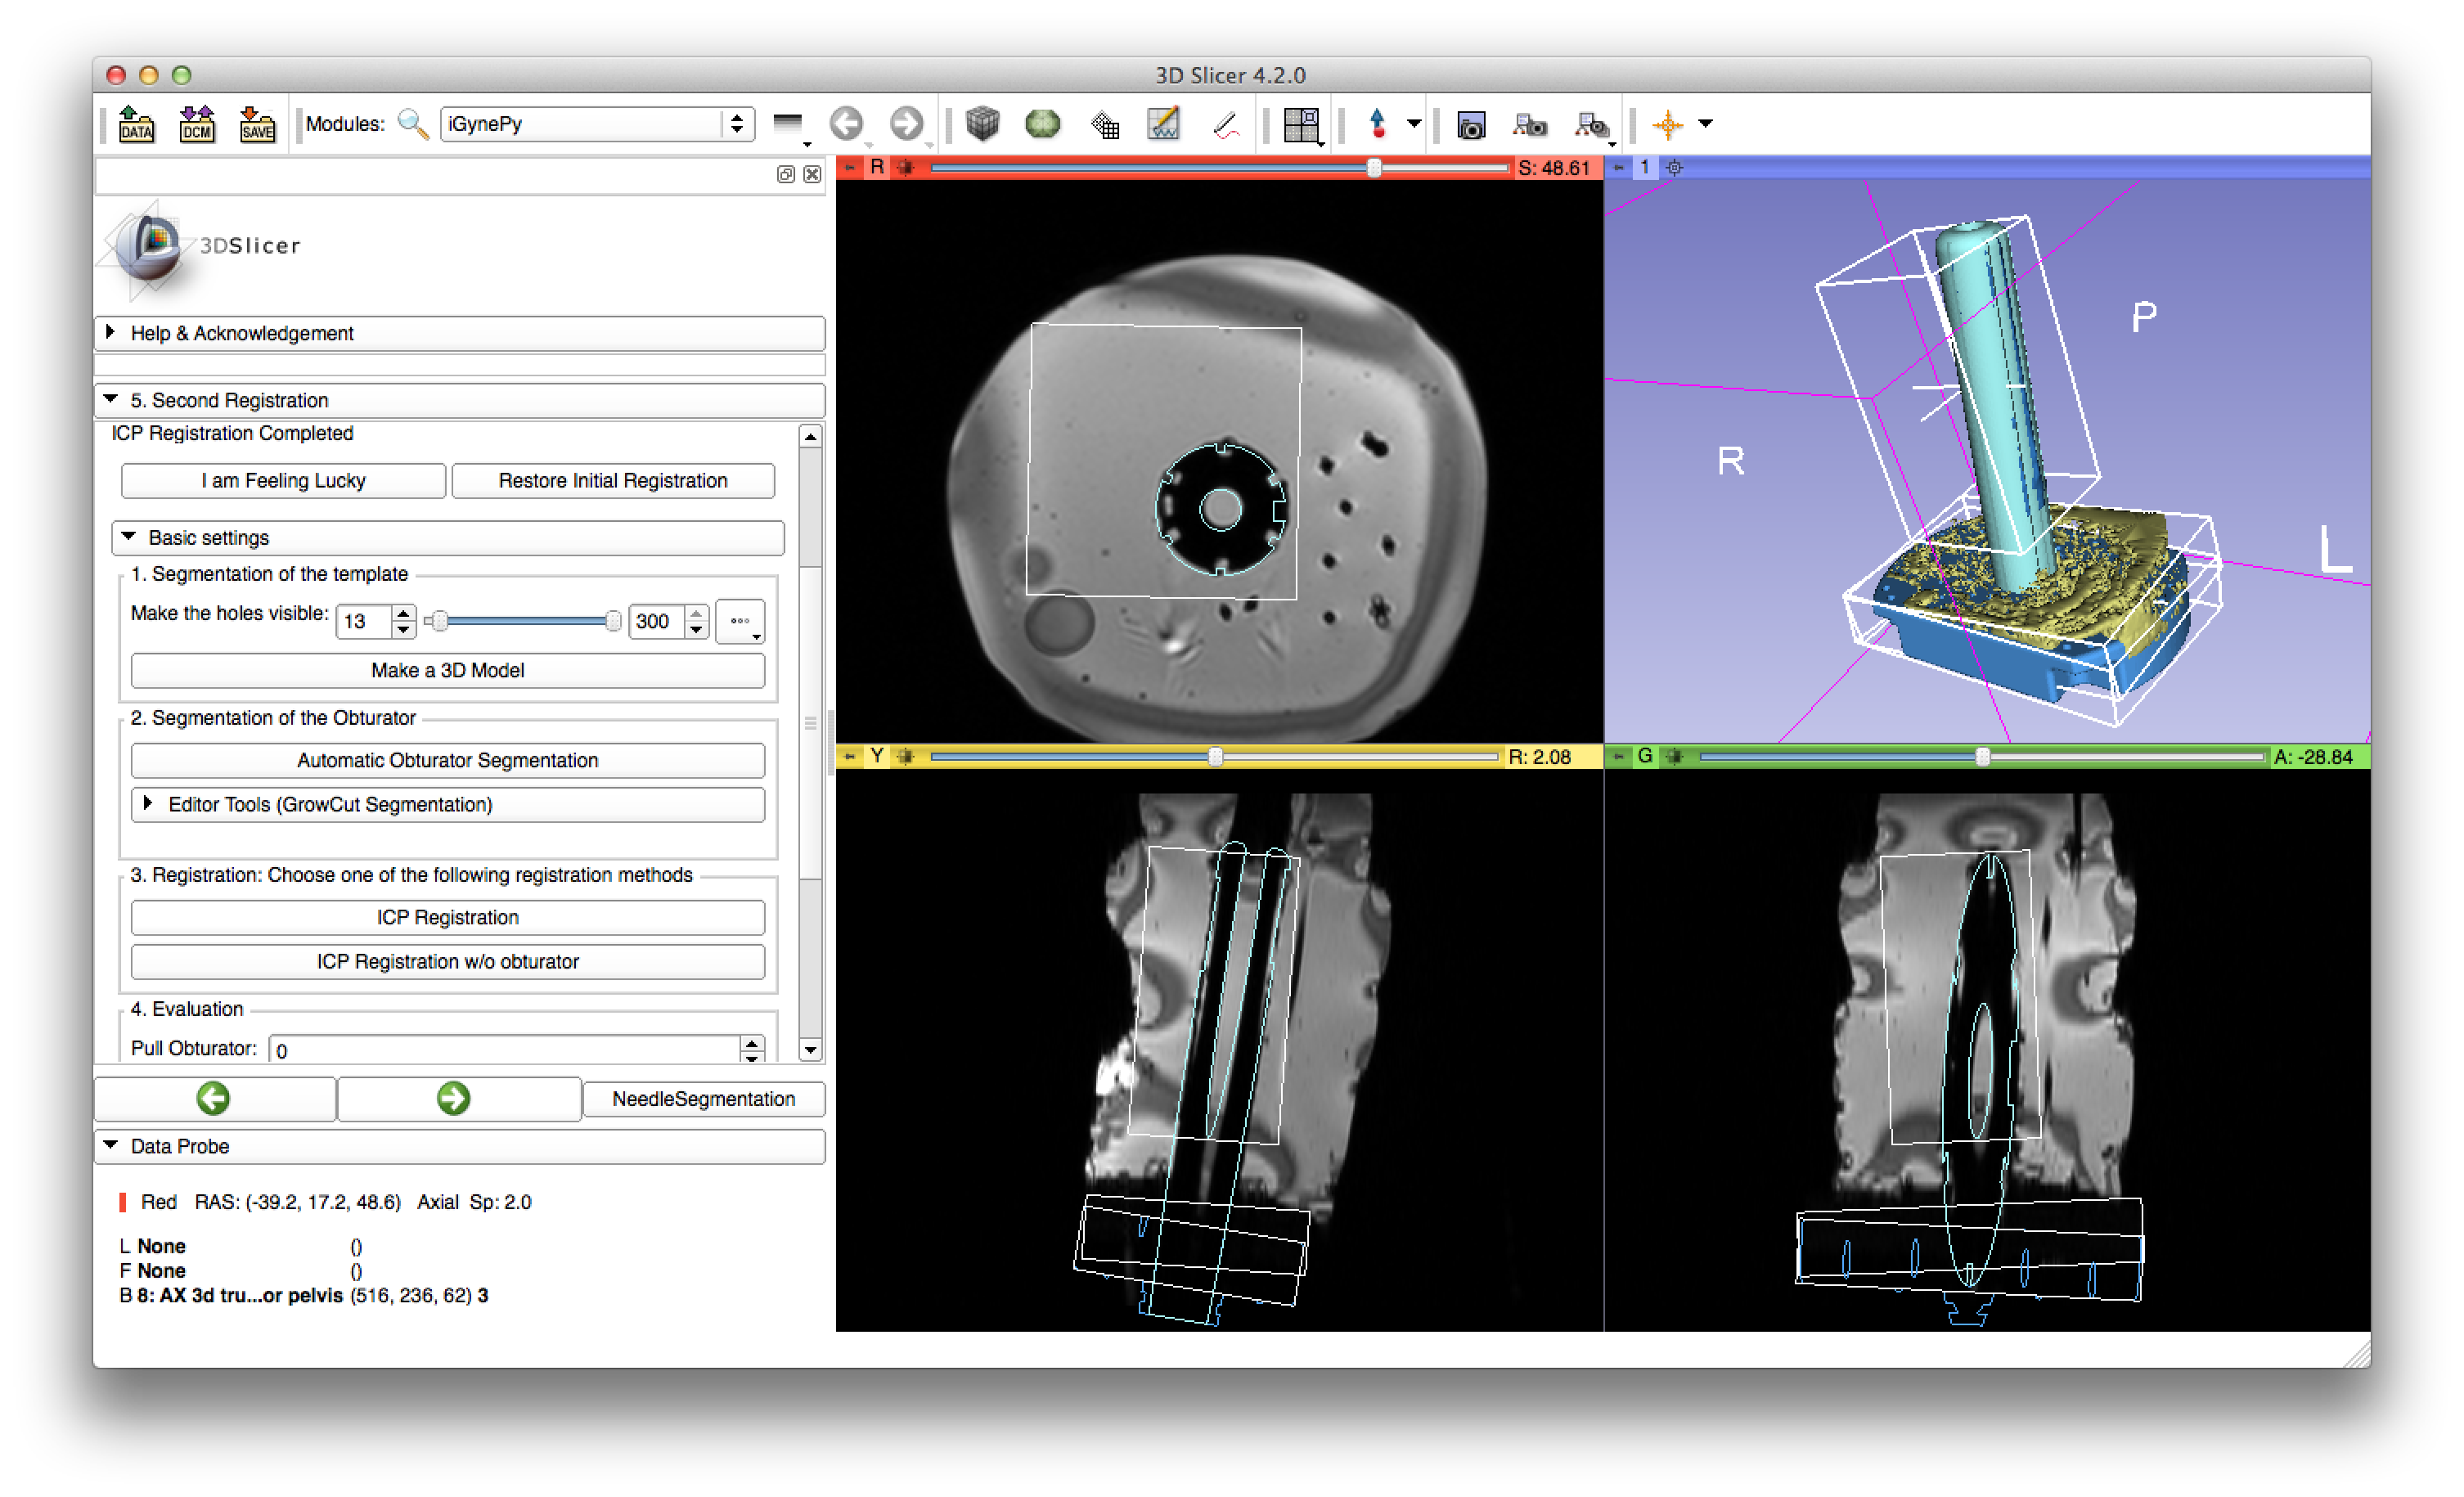Click the ICP Registration button

pyautogui.click(x=448, y=918)
